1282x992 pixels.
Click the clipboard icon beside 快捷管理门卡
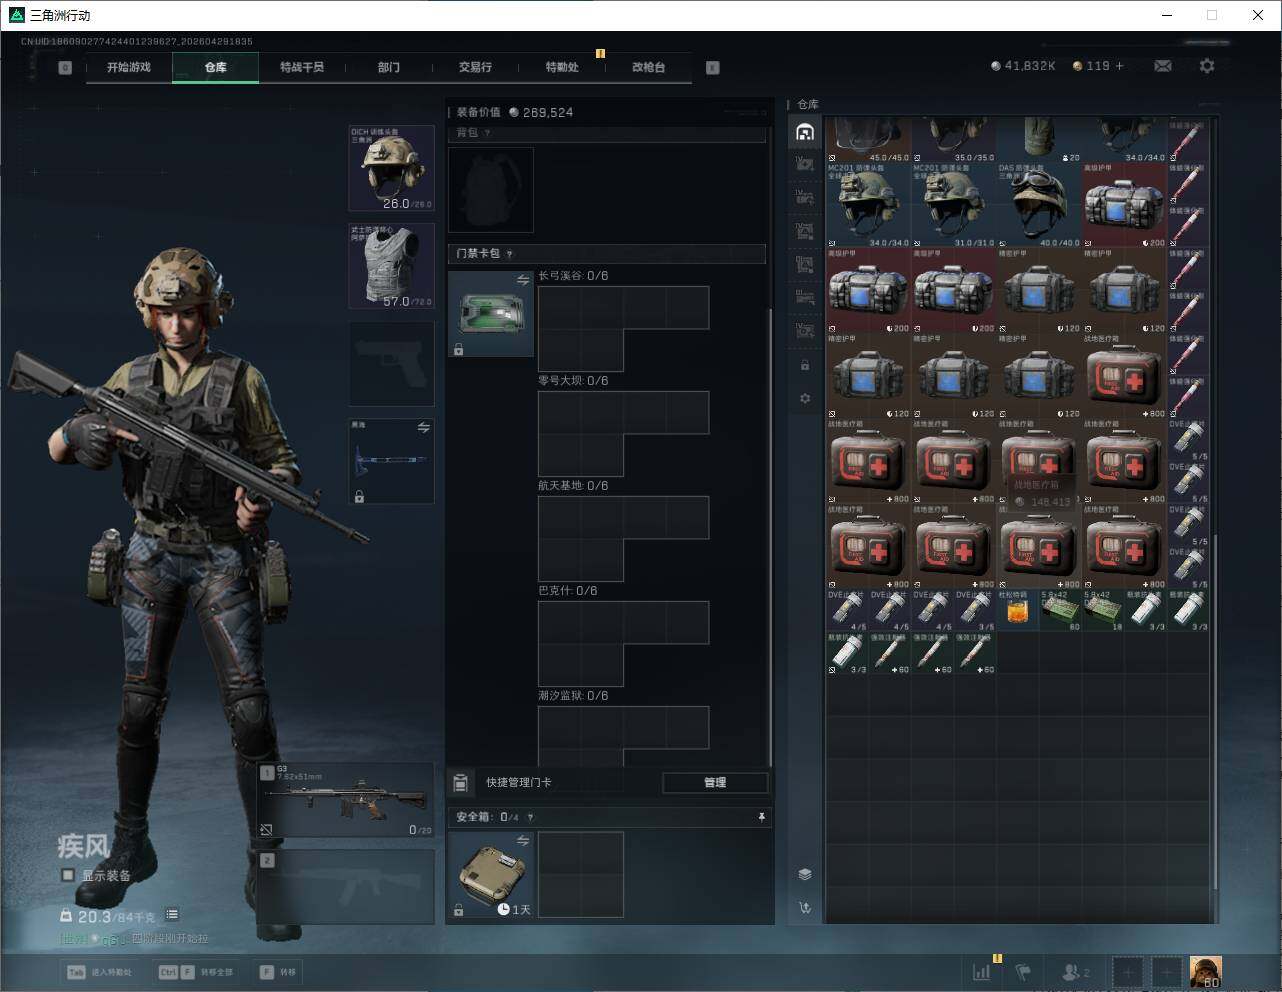pyautogui.click(x=460, y=782)
